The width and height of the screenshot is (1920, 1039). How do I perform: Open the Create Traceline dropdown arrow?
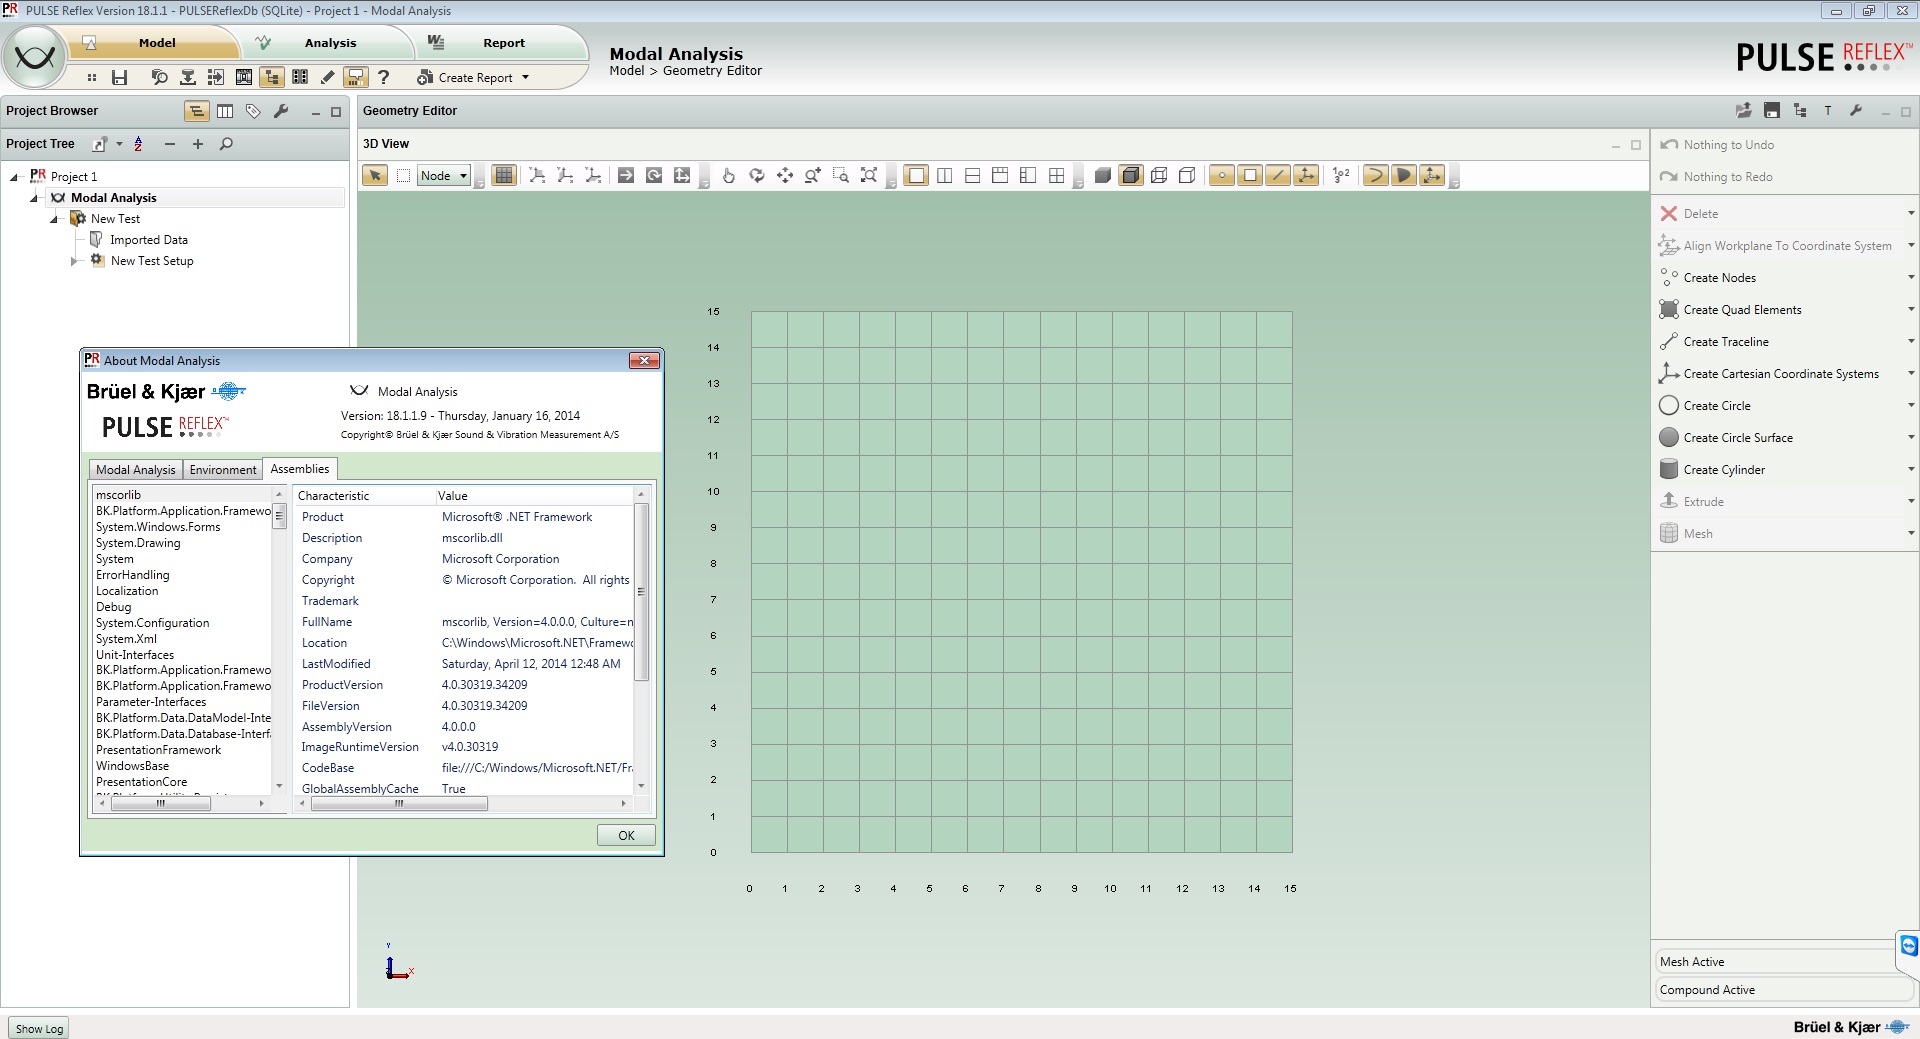pyautogui.click(x=1910, y=341)
